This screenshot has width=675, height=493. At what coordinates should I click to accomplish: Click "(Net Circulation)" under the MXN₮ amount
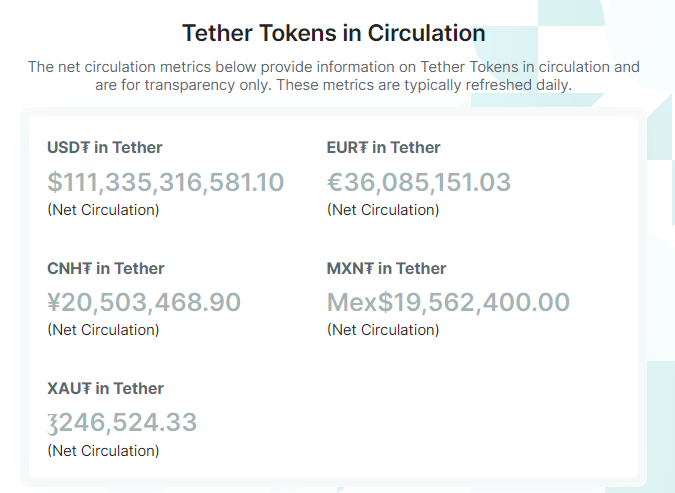[x=383, y=330]
